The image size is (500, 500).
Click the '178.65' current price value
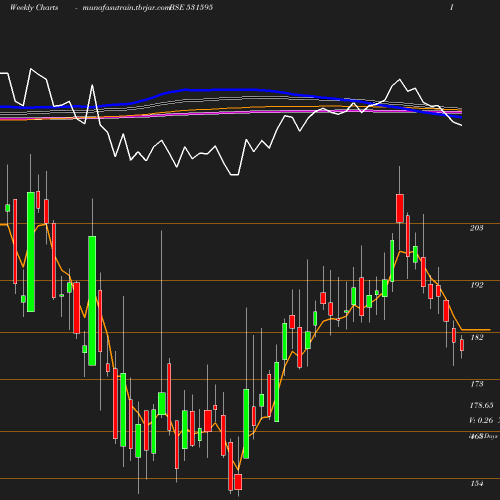click(481, 405)
